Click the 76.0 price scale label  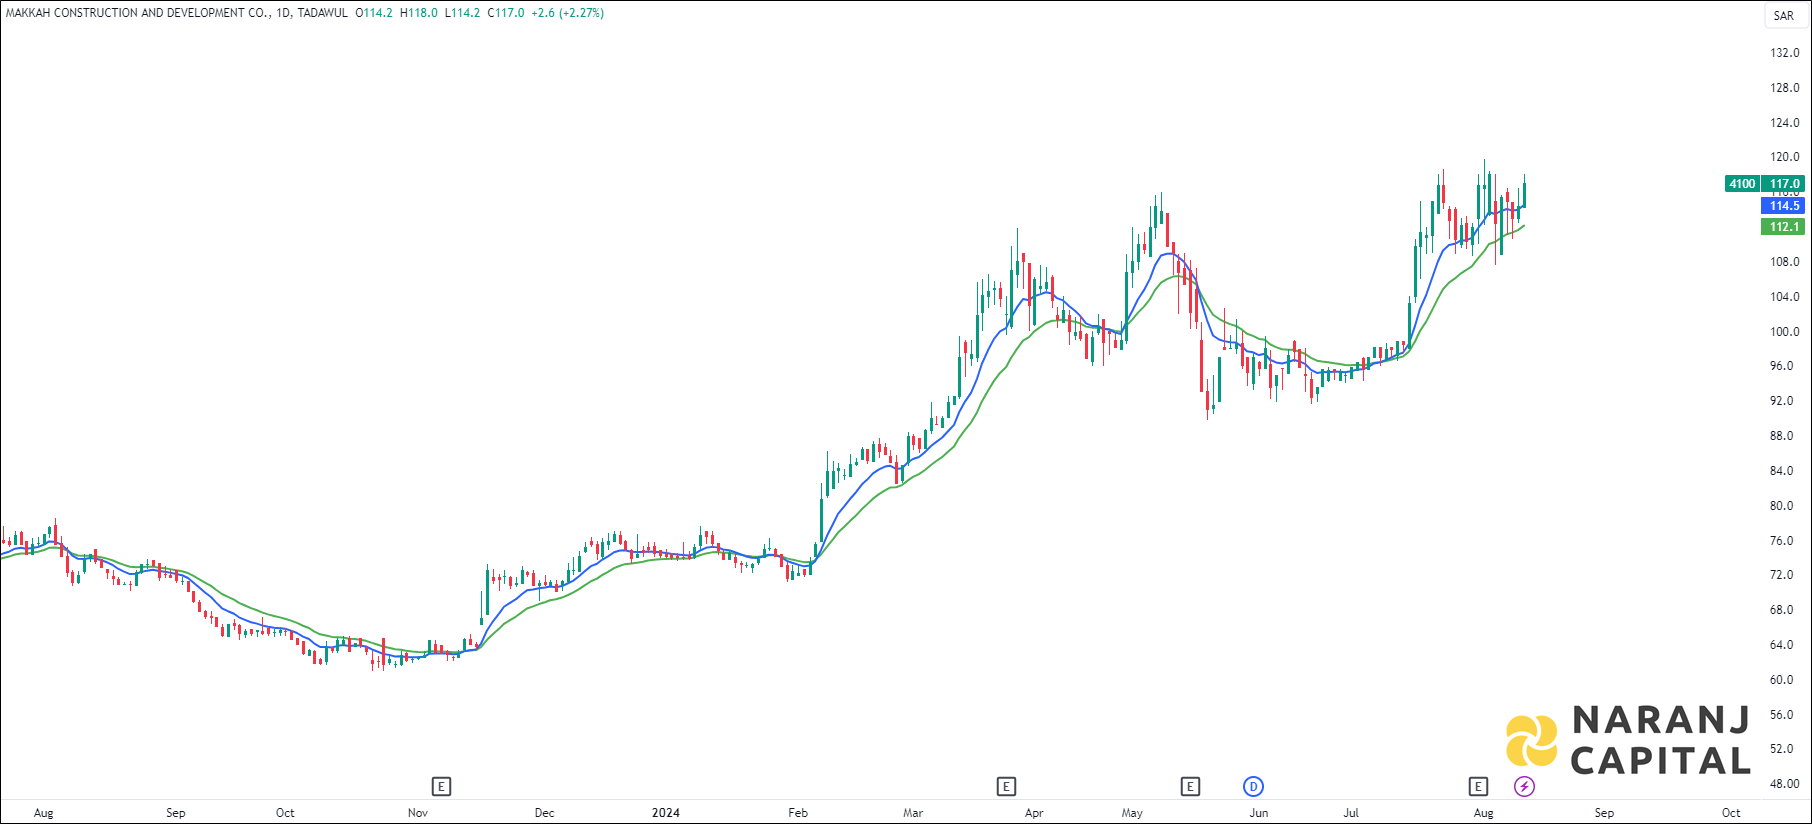(x=1782, y=541)
